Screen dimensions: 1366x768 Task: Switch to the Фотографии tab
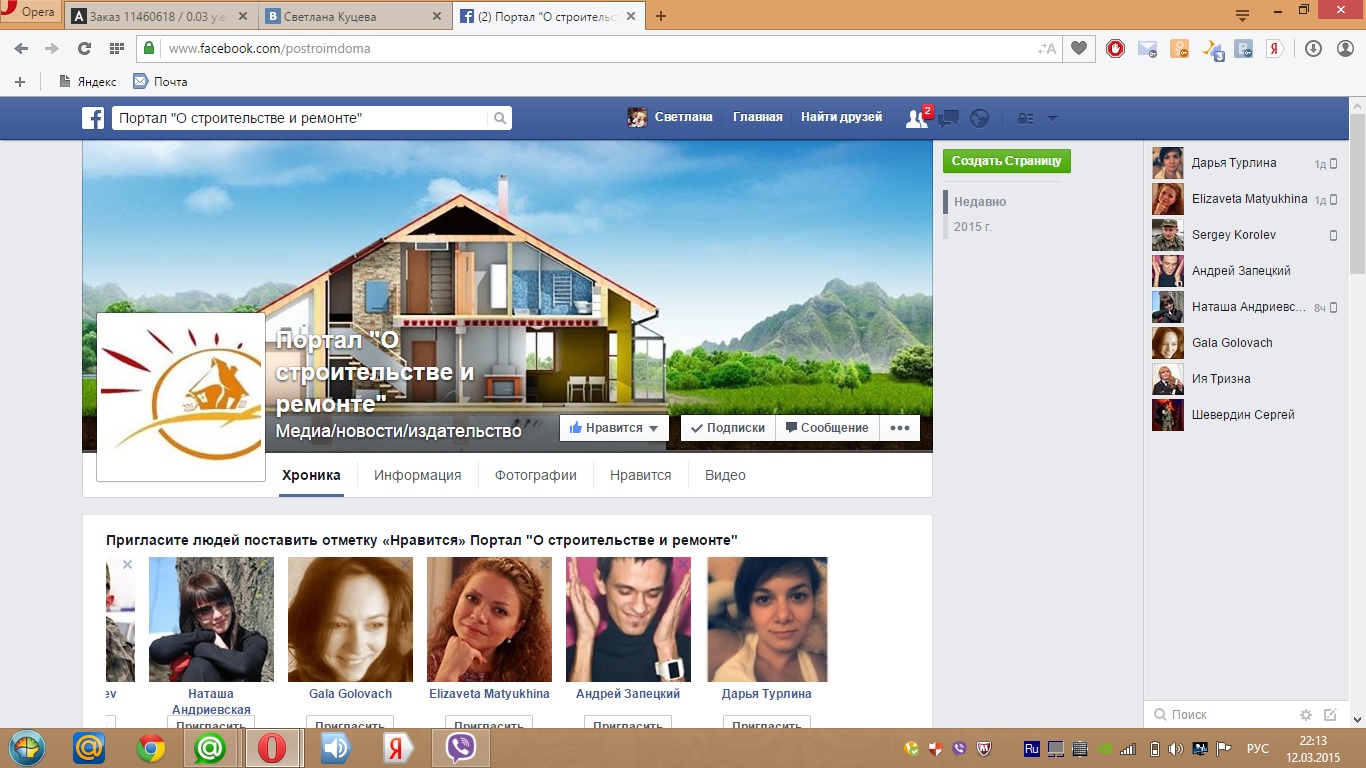click(536, 475)
